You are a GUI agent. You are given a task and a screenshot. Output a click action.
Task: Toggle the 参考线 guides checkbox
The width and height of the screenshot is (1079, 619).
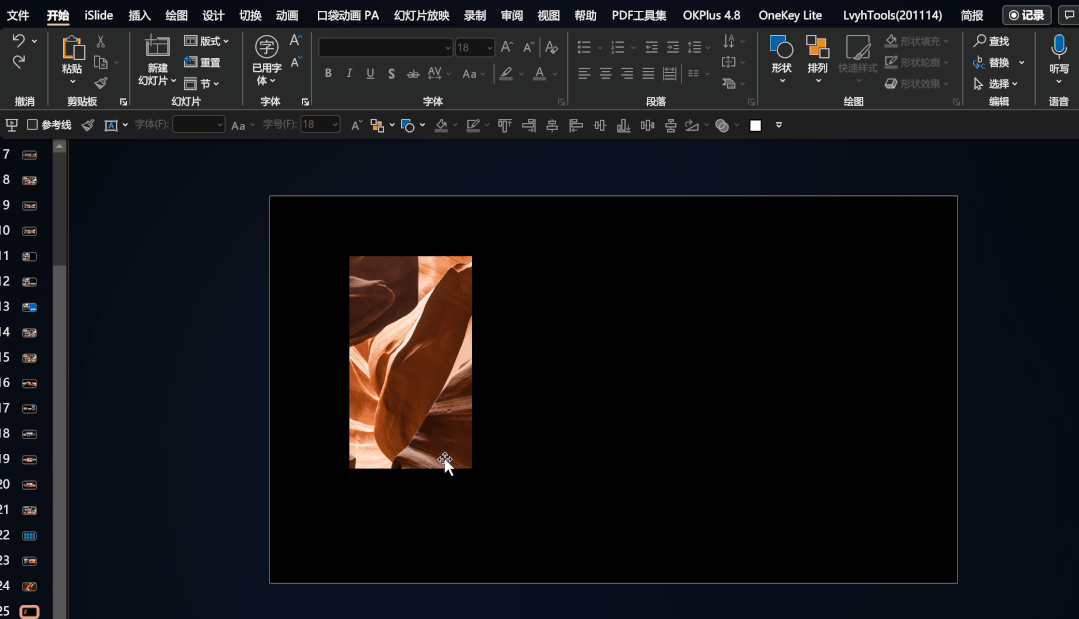[x=32, y=125]
